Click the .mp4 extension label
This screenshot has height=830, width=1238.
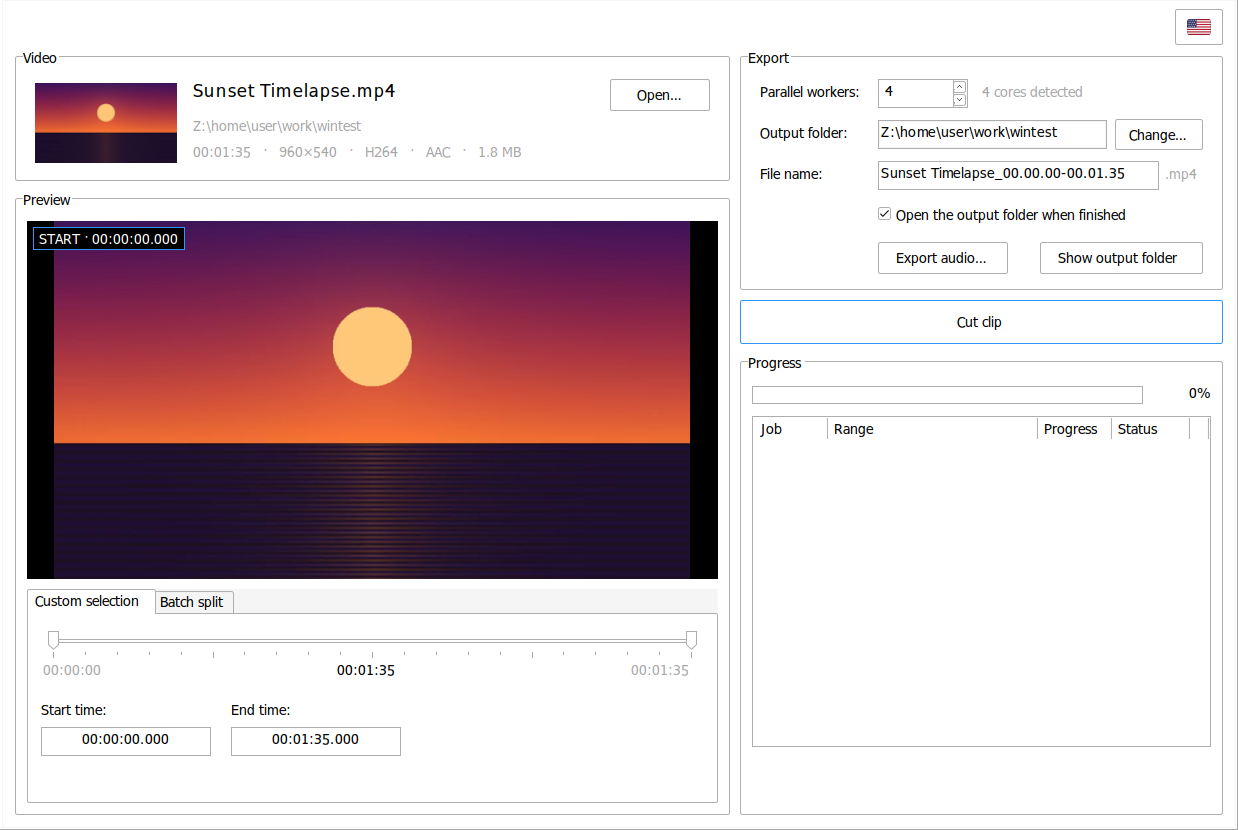point(1181,174)
